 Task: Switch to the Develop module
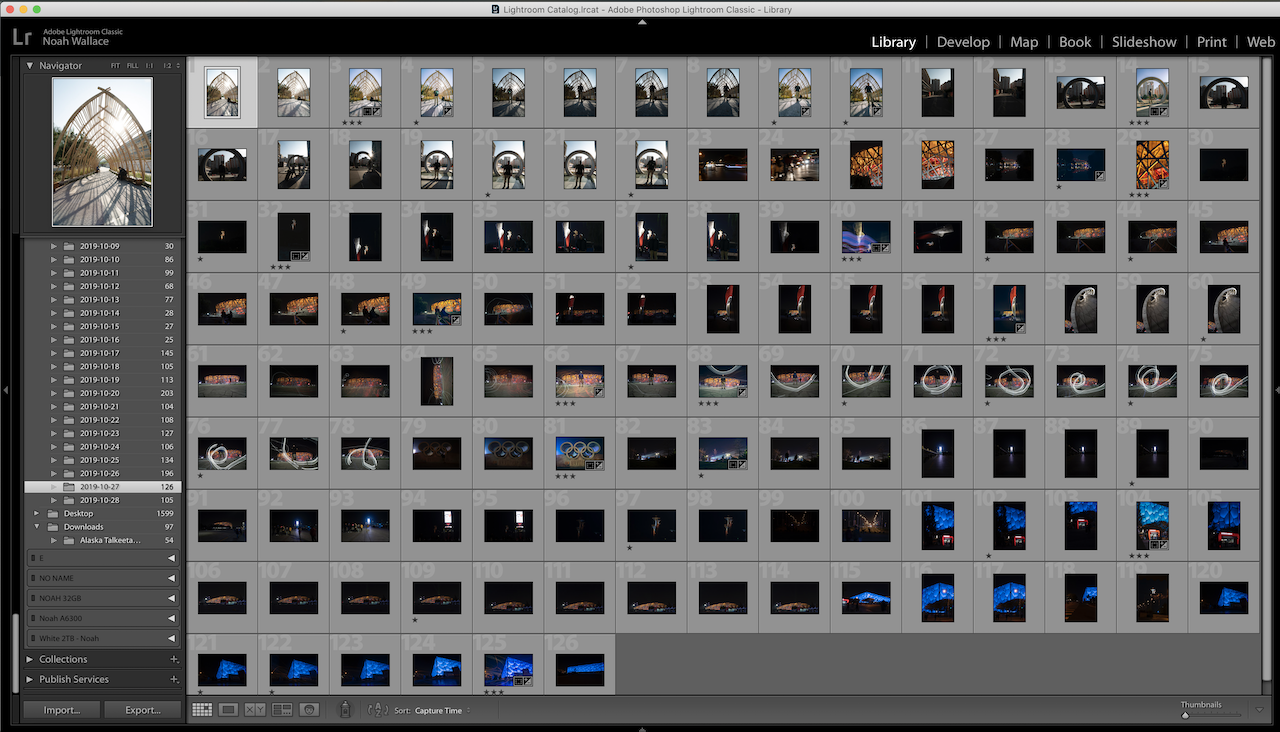click(963, 42)
